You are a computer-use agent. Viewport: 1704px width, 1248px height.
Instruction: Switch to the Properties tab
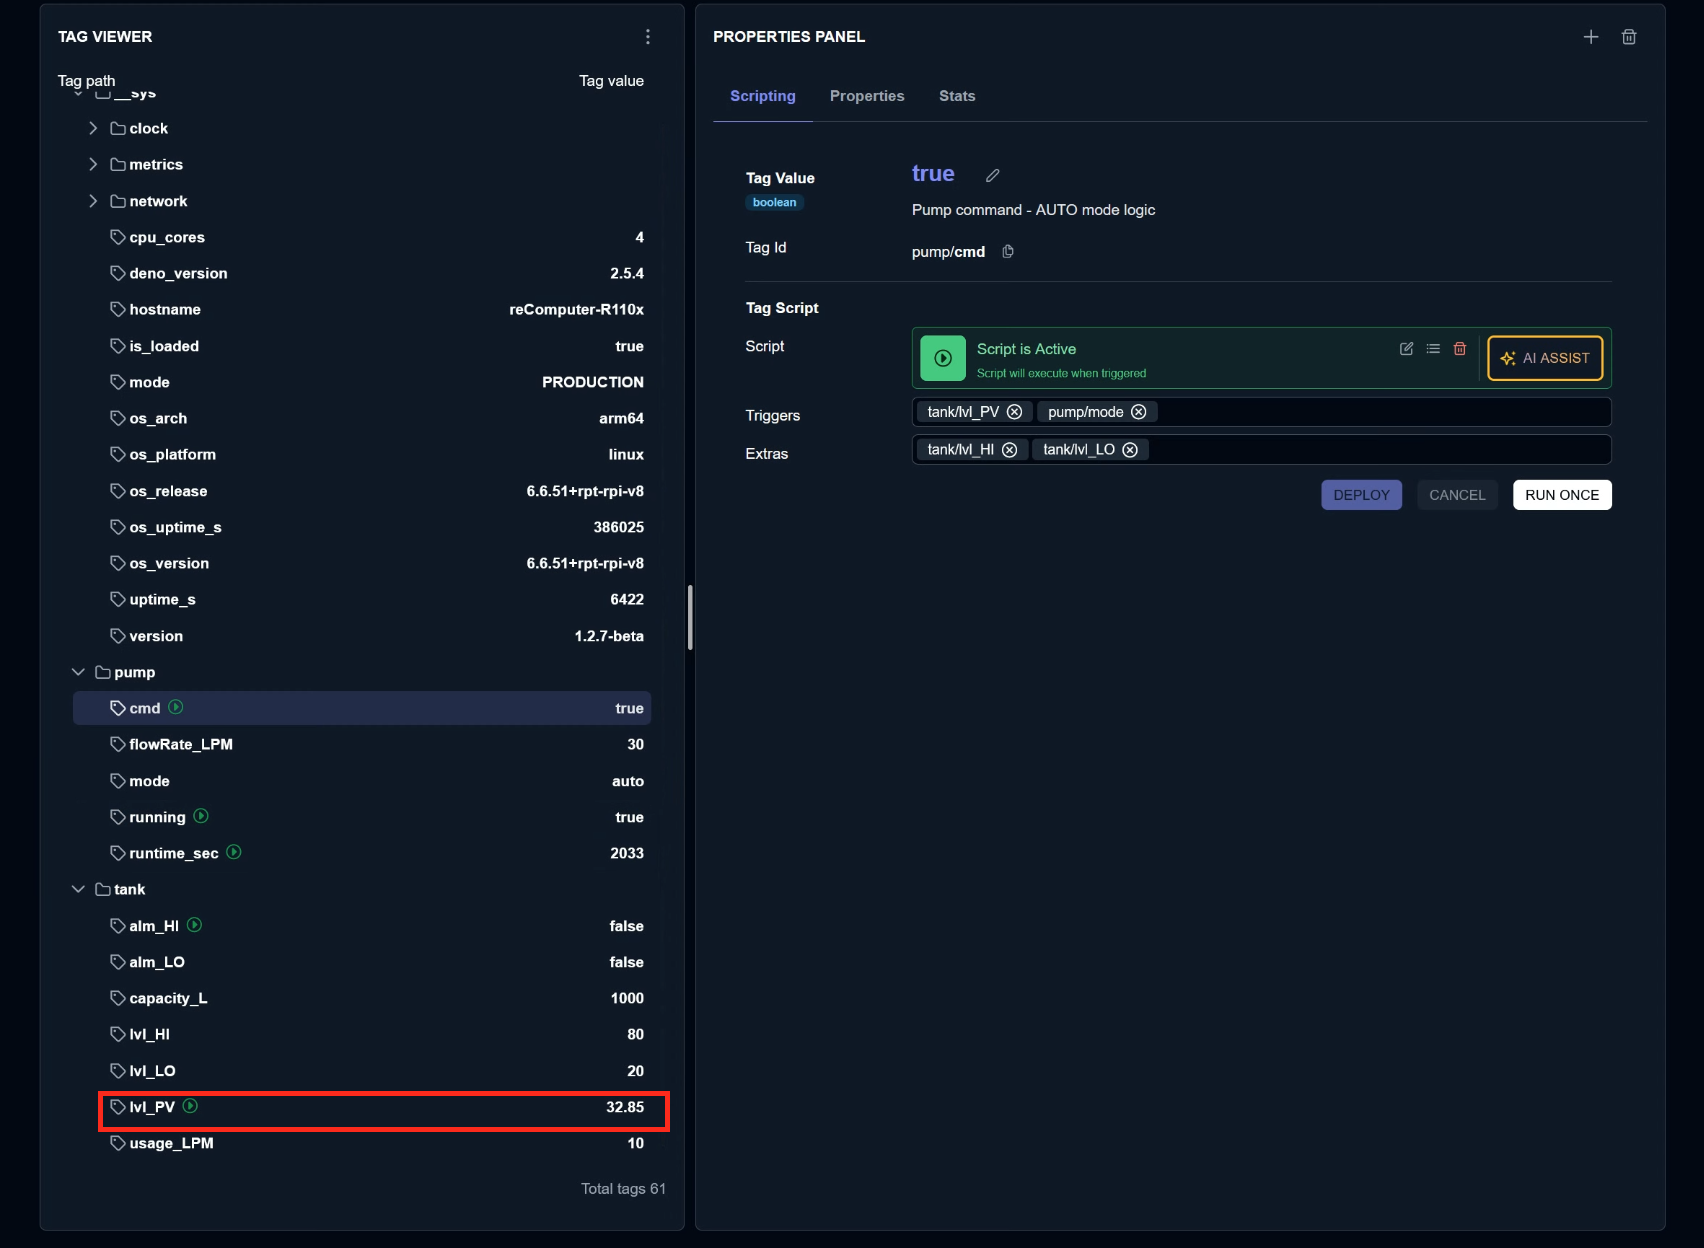coord(867,96)
